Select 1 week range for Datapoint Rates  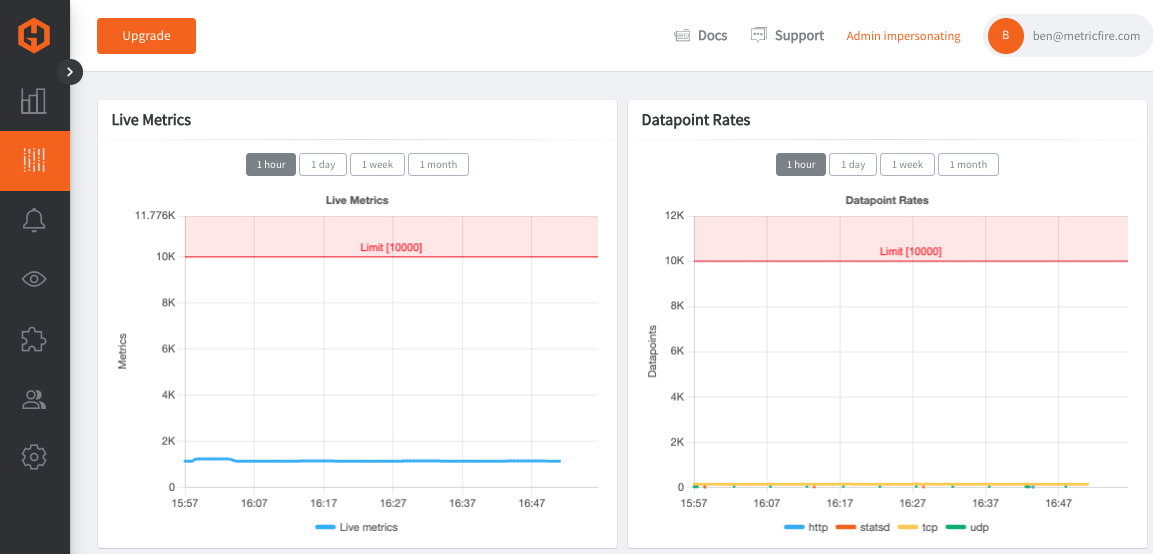click(907, 165)
